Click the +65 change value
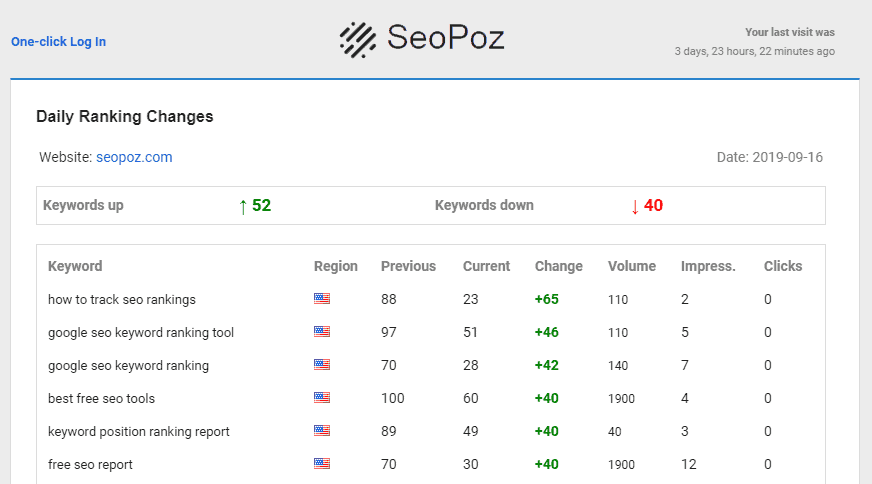Image resolution: width=872 pixels, height=484 pixels. coord(547,299)
